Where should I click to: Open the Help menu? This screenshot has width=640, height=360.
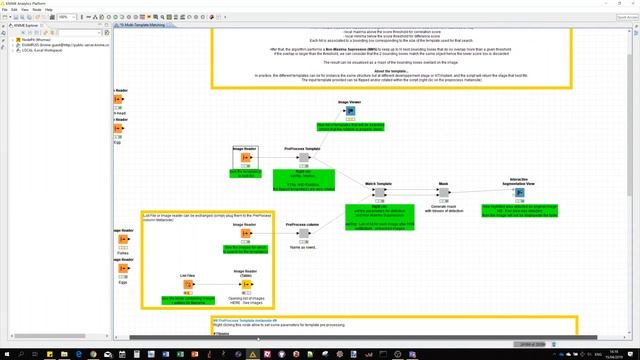point(49,9)
